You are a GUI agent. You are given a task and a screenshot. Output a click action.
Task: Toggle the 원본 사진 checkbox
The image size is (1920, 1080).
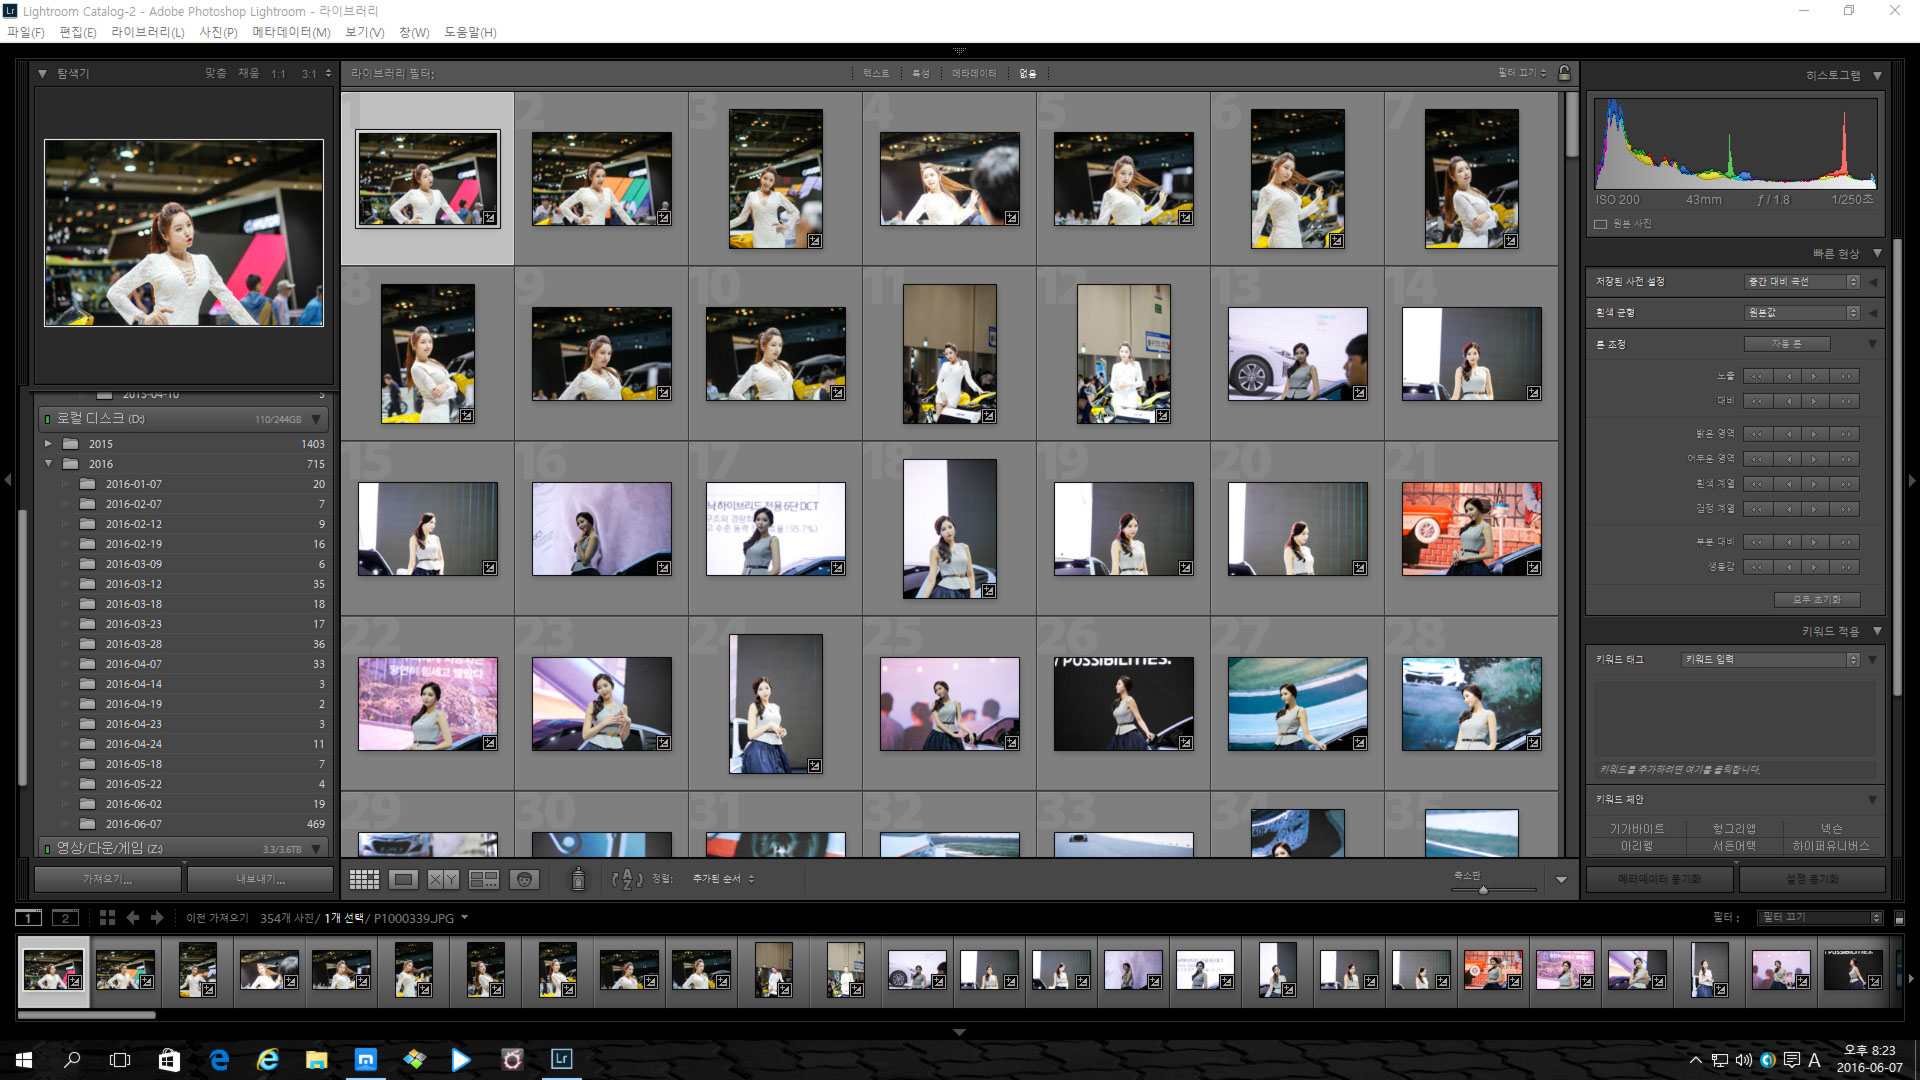1600,224
